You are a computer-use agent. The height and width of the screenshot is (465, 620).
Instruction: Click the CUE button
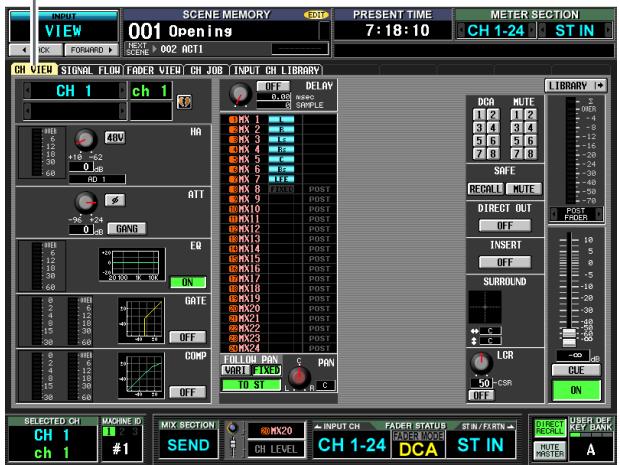[576, 370]
